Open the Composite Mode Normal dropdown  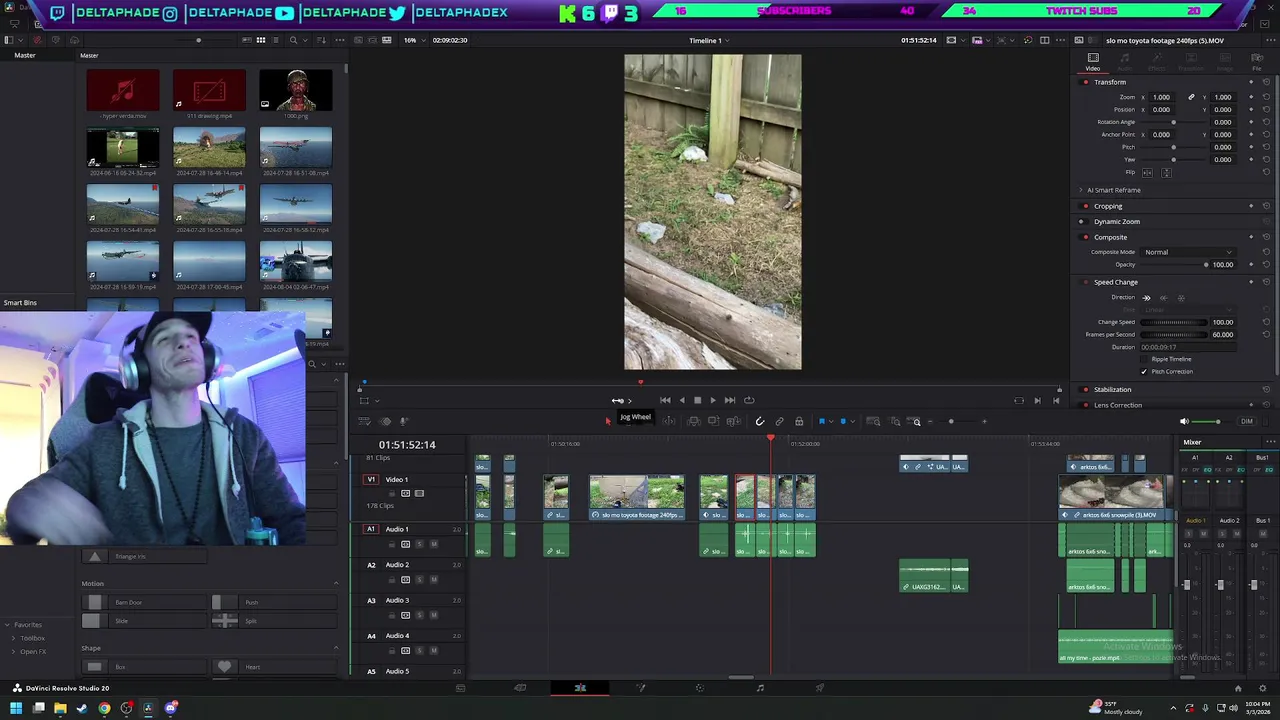coord(1188,252)
